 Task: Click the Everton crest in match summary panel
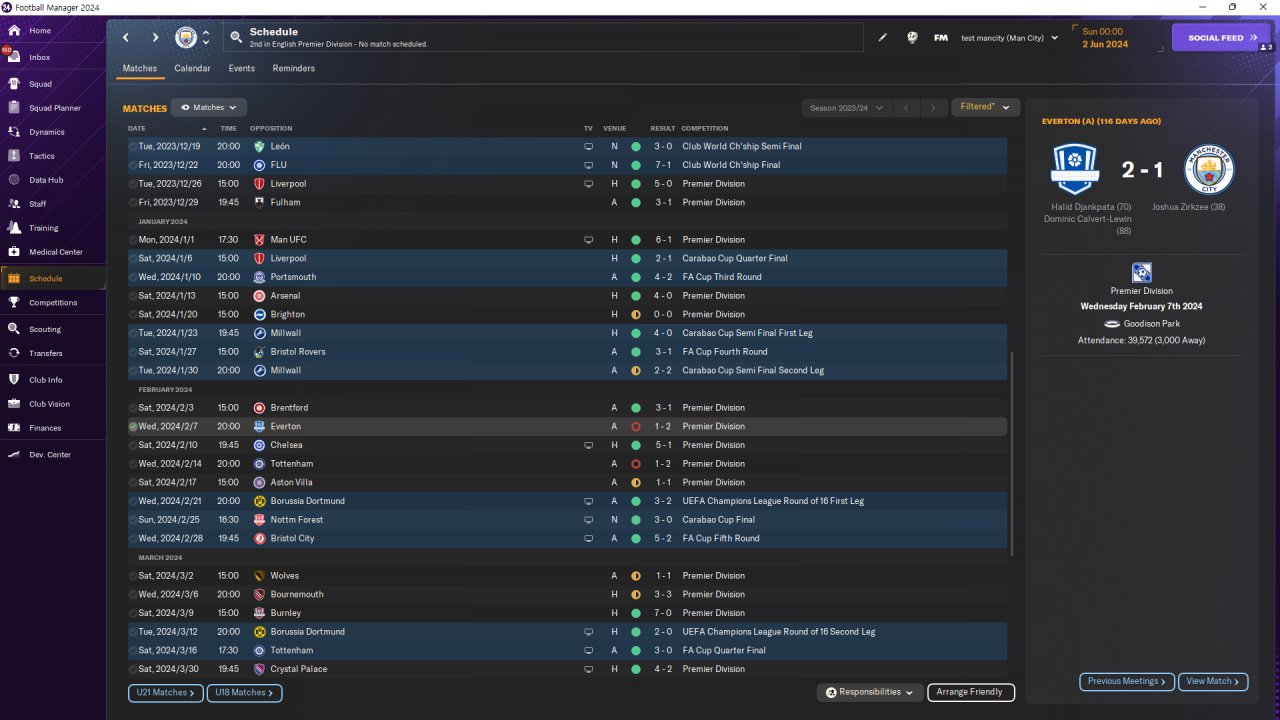pyautogui.click(x=1075, y=168)
